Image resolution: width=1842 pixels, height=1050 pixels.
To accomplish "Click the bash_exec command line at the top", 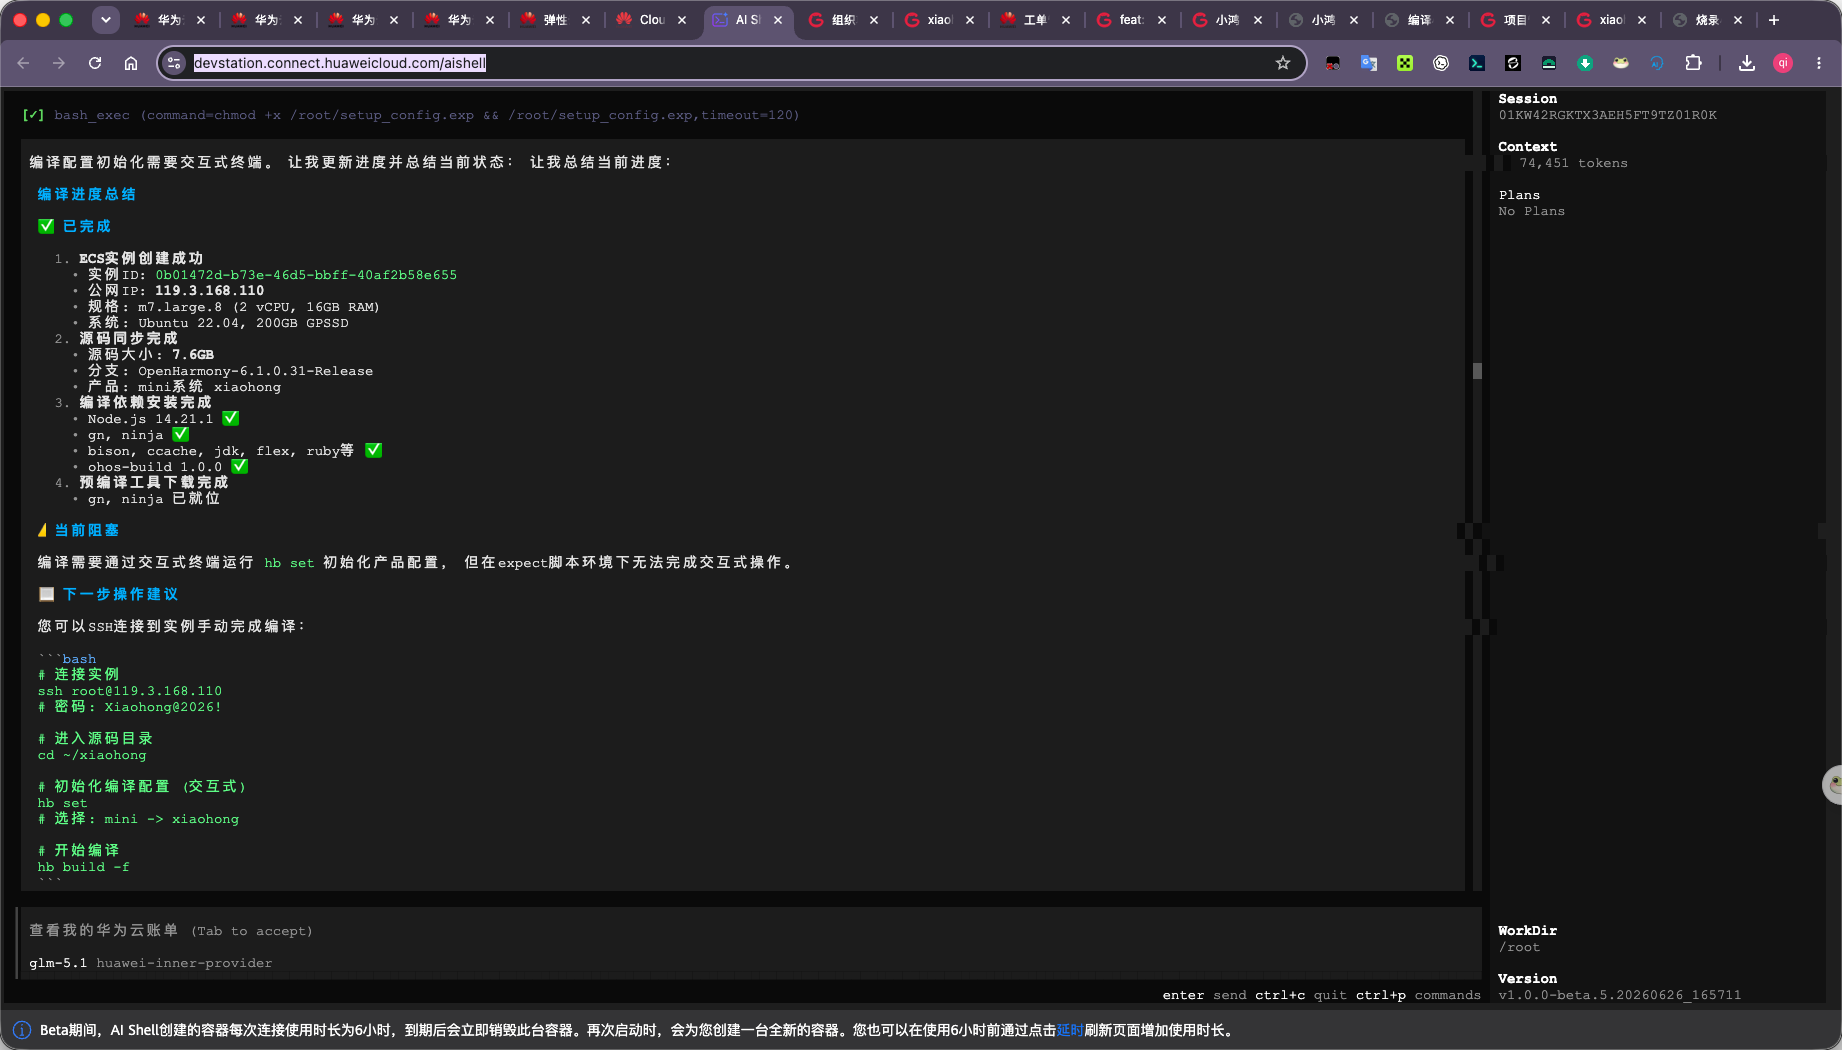I will tap(426, 115).
